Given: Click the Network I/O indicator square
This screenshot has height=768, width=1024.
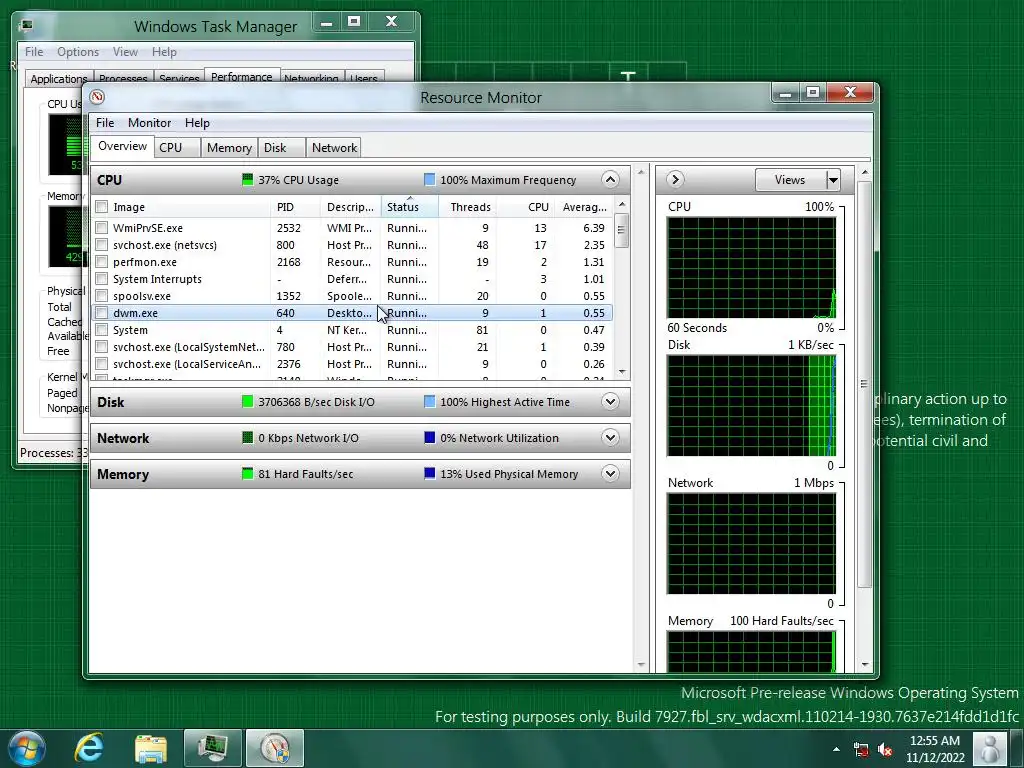Looking at the screenshot, I should point(248,438).
